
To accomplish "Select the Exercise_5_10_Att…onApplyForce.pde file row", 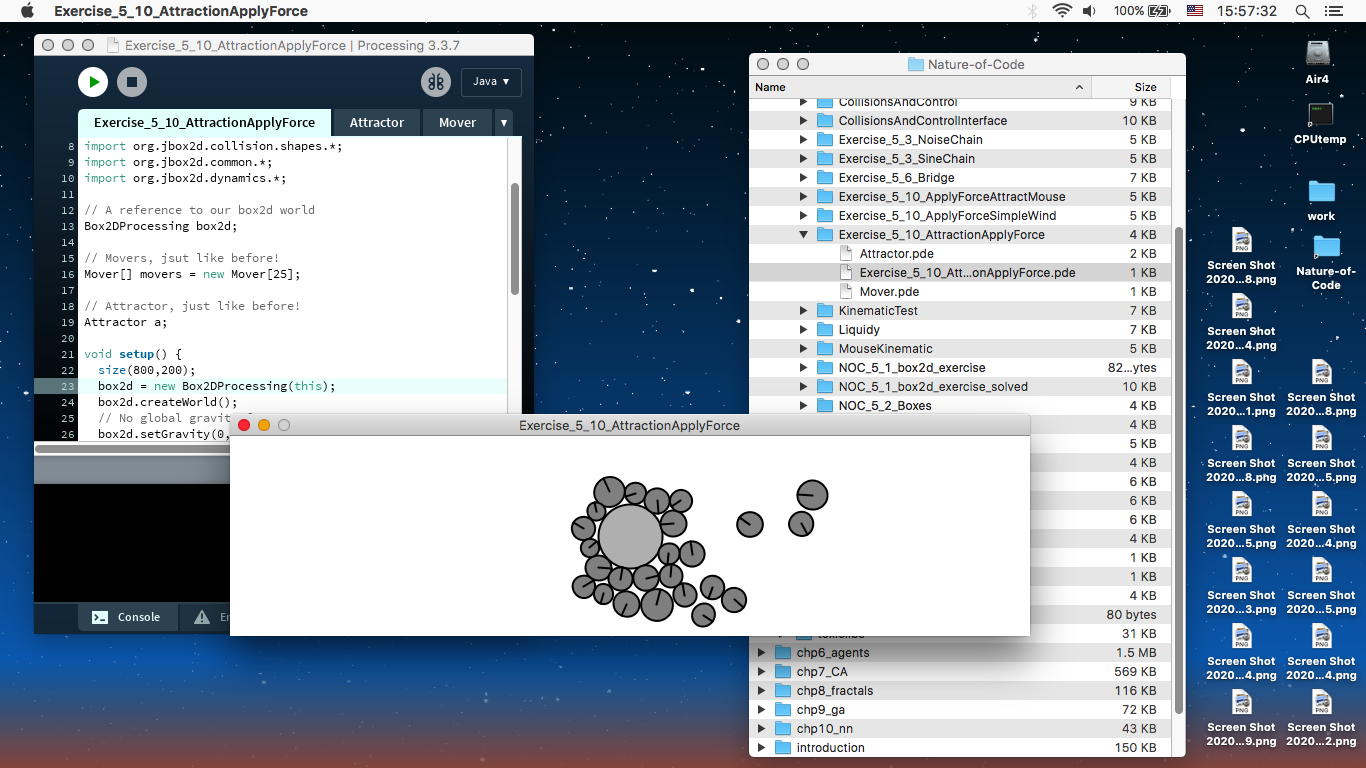I will click(x=958, y=273).
